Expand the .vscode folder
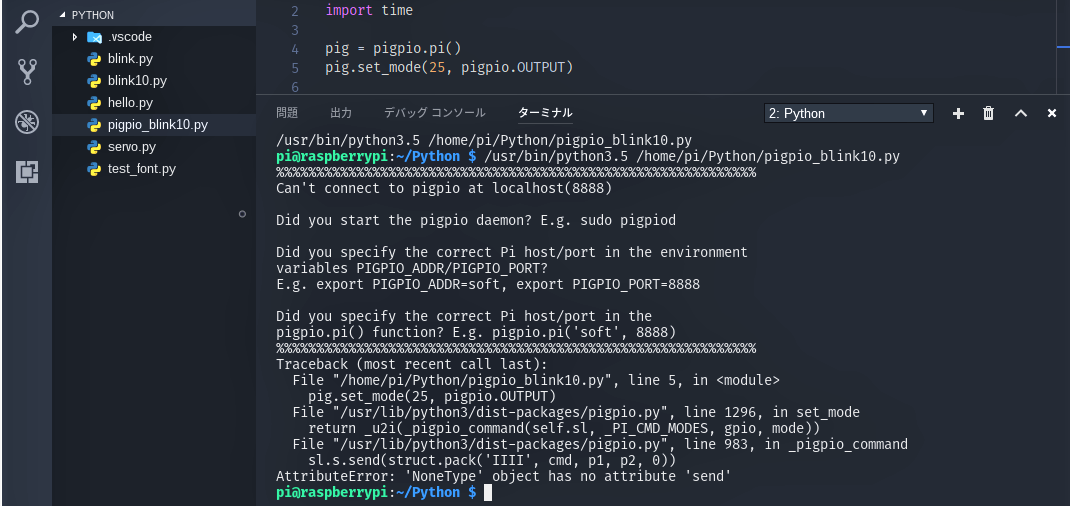The width and height of the screenshot is (1070, 506). pos(75,37)
